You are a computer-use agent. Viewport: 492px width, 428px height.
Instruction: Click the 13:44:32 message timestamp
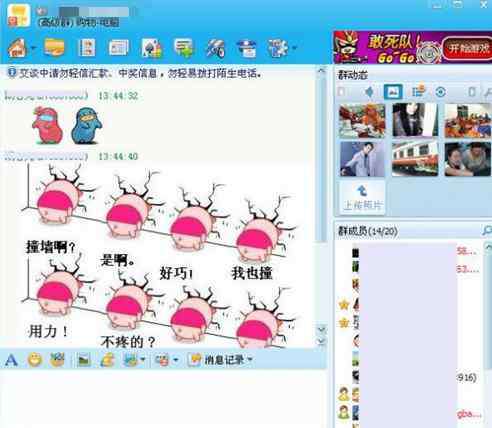click(118, 96)
